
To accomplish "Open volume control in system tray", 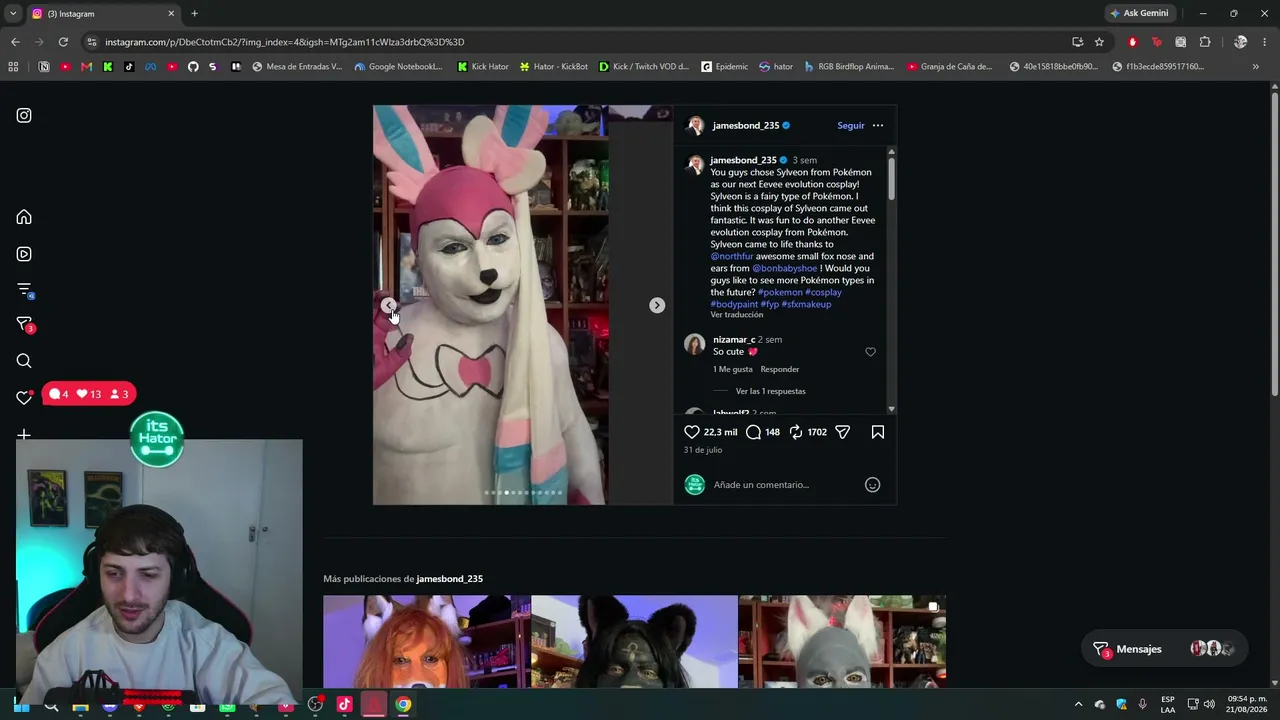I will 1211,705.
